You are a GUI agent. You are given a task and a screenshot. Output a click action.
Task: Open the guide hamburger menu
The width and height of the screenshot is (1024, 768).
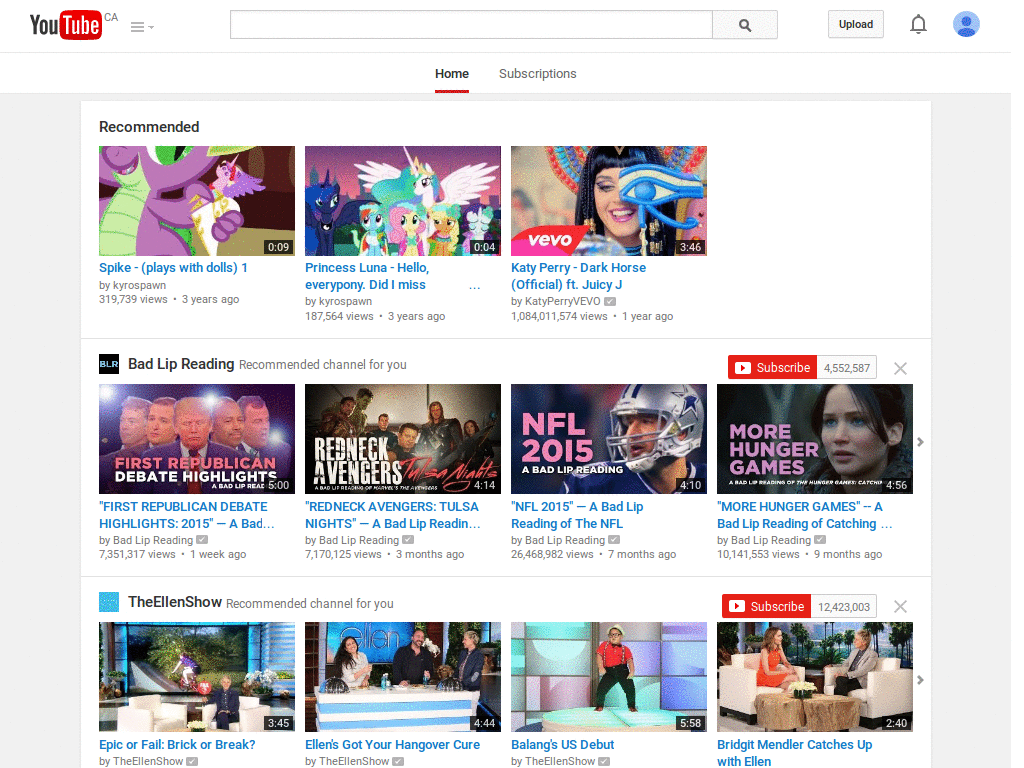(x=142, y=27)
